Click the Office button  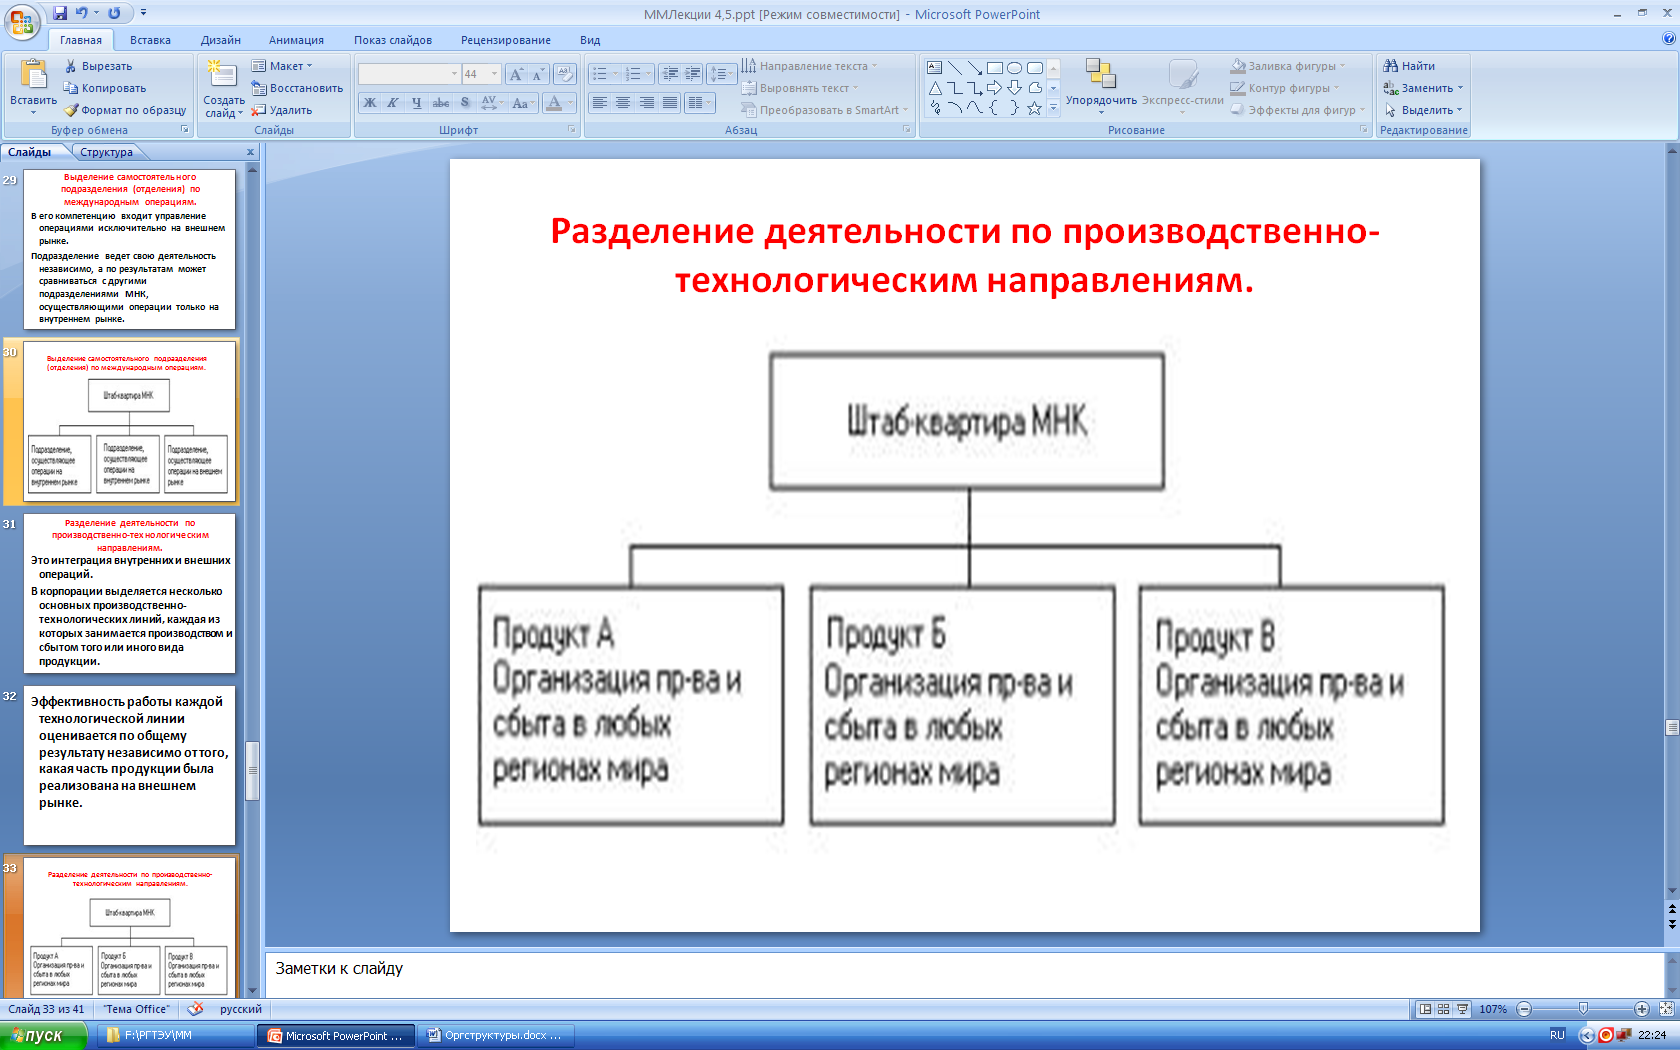pyautogui.click(x=21, y=21)
